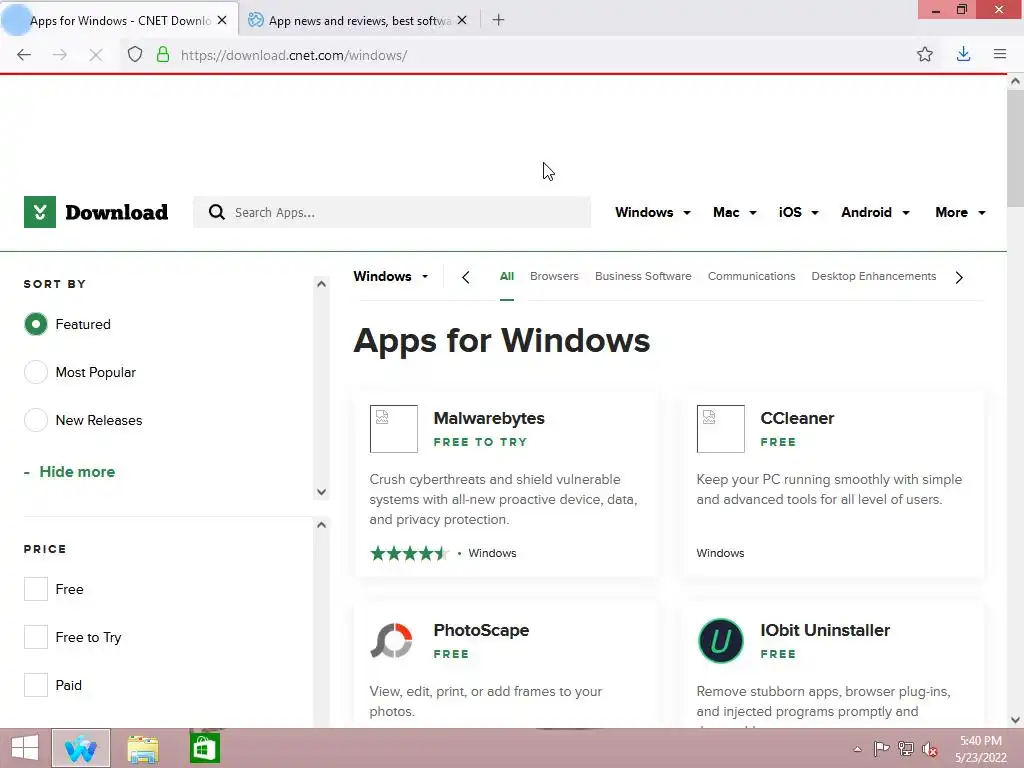Select the Business Software category tab
The height and width of the screenshot is (768, 1024).
point(643,276)
